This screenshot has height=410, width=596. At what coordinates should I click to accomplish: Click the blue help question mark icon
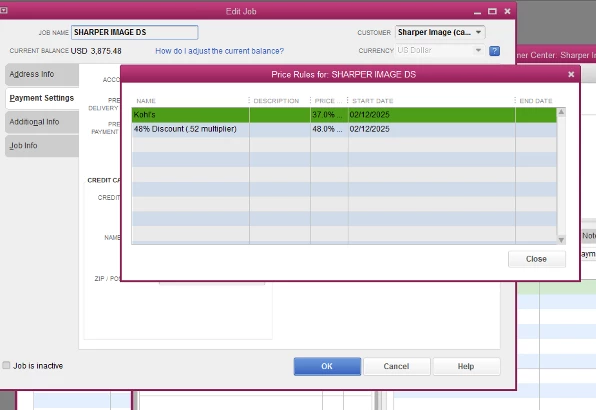click(494, 51)
